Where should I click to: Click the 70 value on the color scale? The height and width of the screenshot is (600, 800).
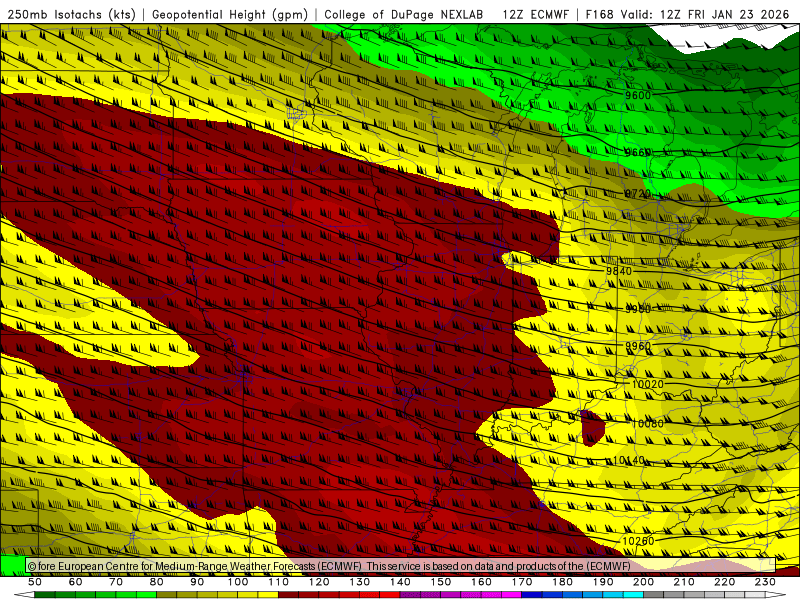116,582
